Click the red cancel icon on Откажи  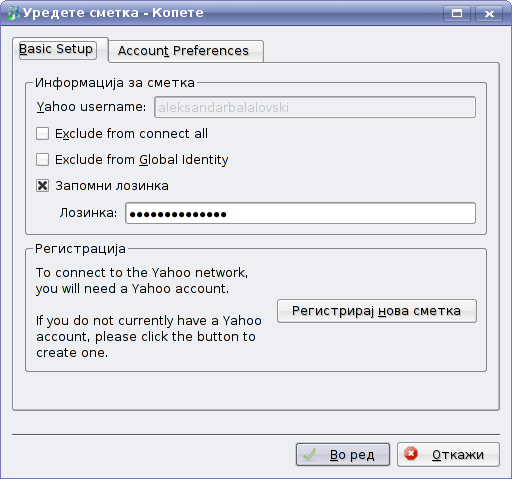coord(411,454)
